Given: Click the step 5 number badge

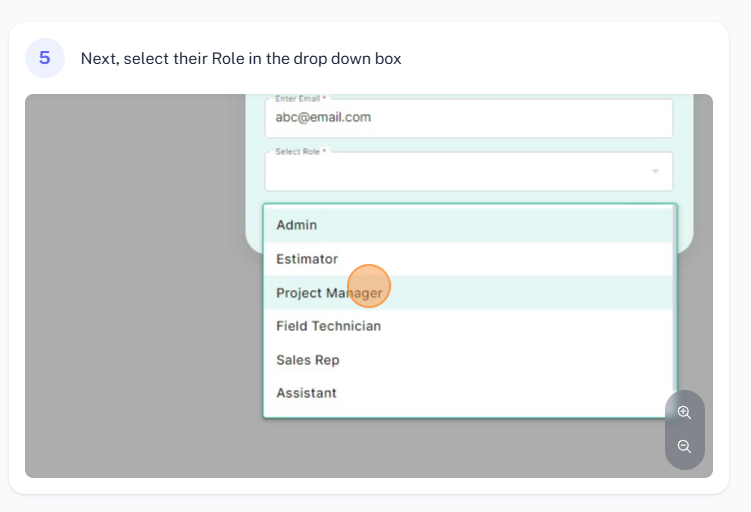Looking at the screenshot, I should coord(45,58).
